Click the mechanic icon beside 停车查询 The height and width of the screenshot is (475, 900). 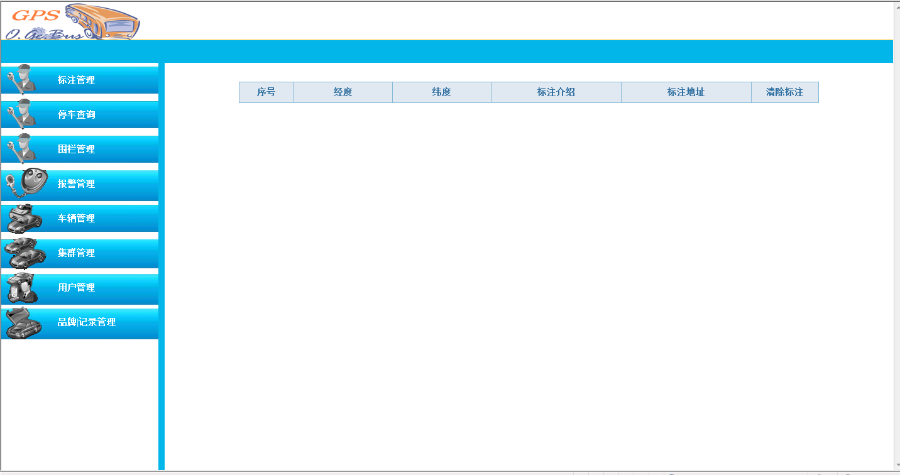21,114
